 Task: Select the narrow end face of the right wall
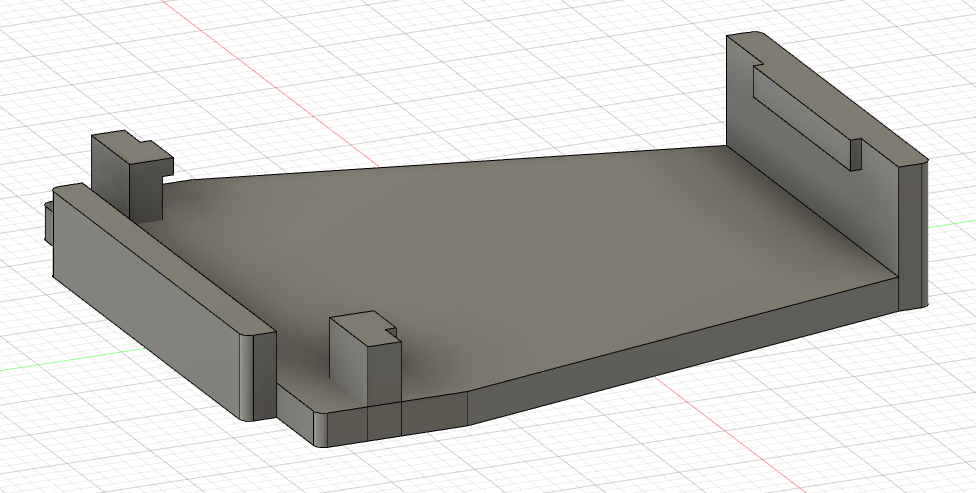[x=914, y=235]
